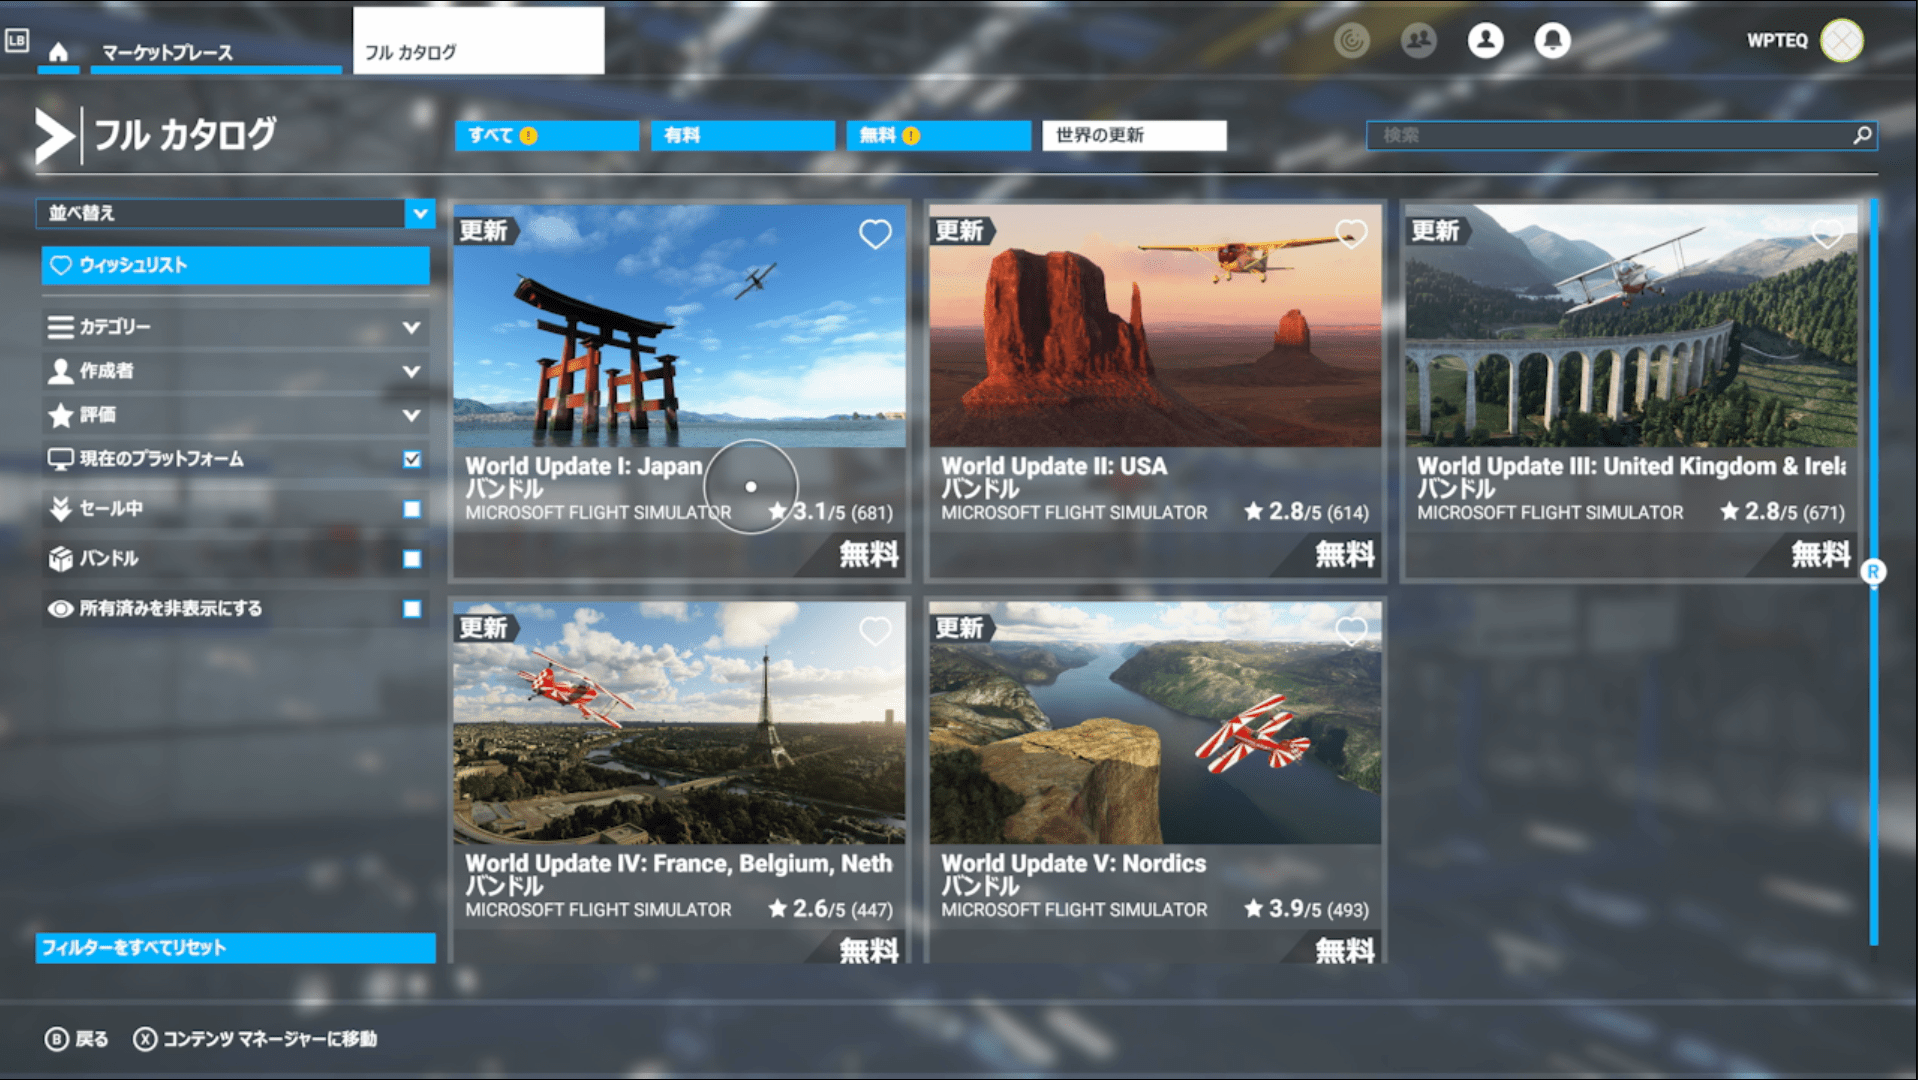
Task: Open World Update III: United Kingdom thumbnail
Action: [x=1631, y=326]
